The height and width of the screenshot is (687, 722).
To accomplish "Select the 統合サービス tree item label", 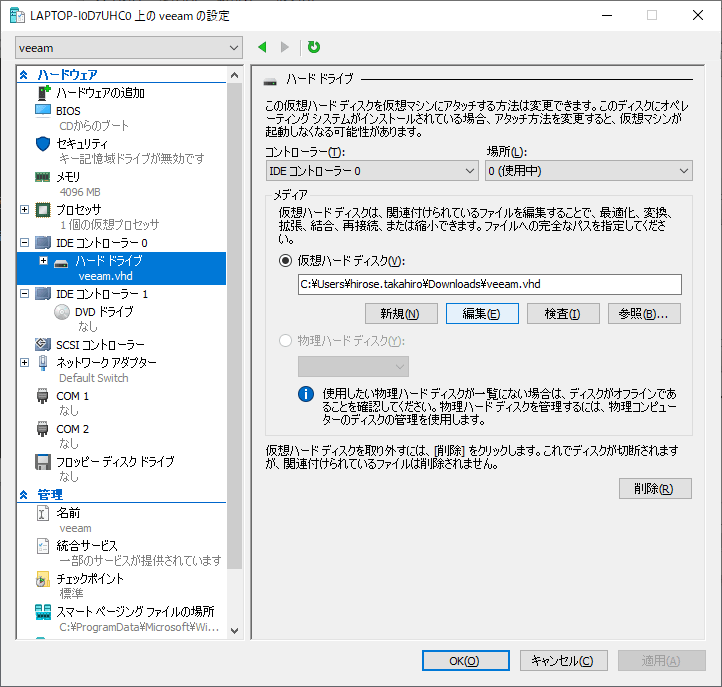I will [x=87, y=546].
